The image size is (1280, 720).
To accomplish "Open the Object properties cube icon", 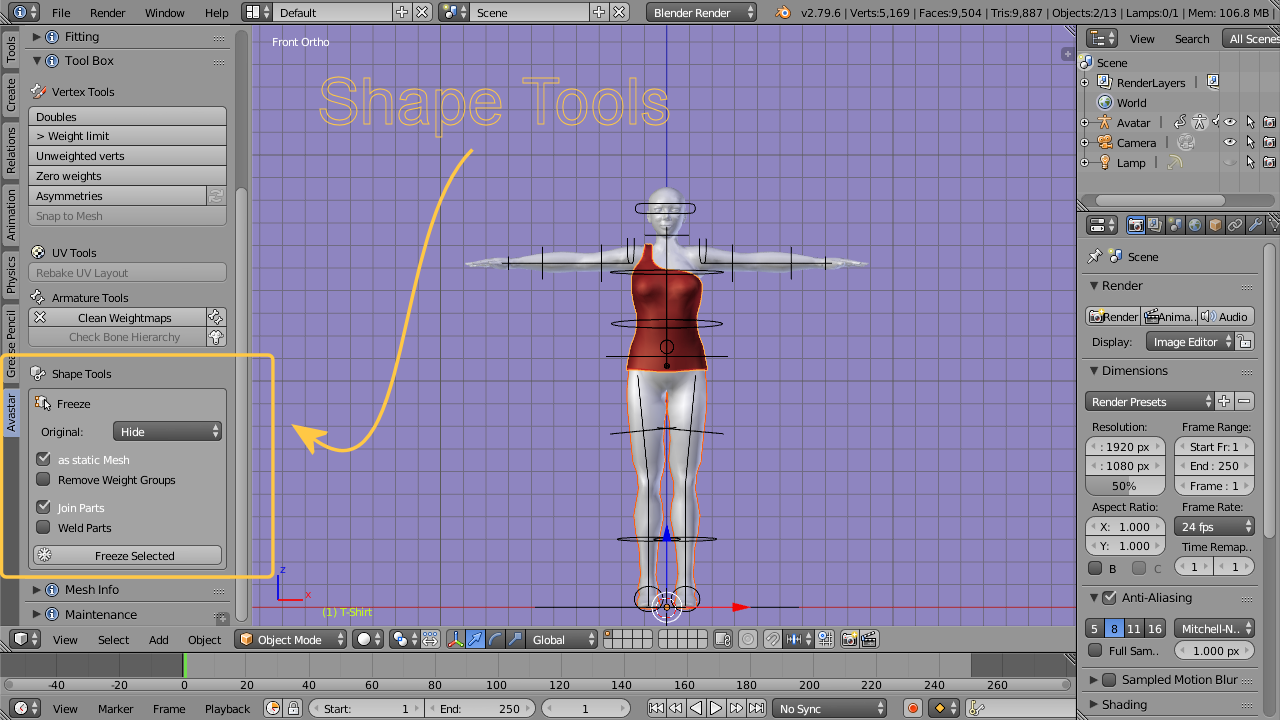I will point(1215,225).
